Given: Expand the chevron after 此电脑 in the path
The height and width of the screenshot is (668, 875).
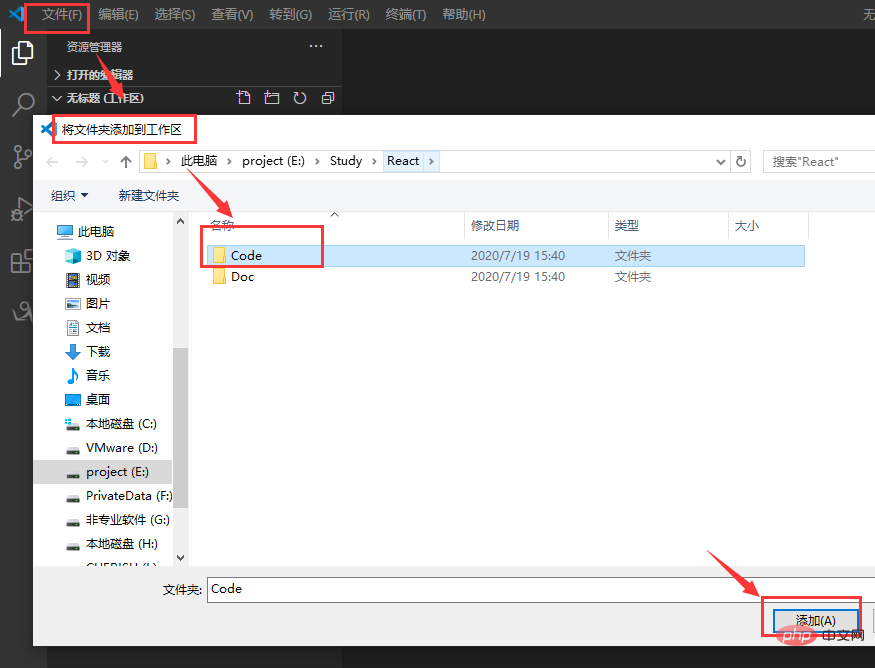Looking at the screenshot, I should pyautogui.click(x=229, y=161).
